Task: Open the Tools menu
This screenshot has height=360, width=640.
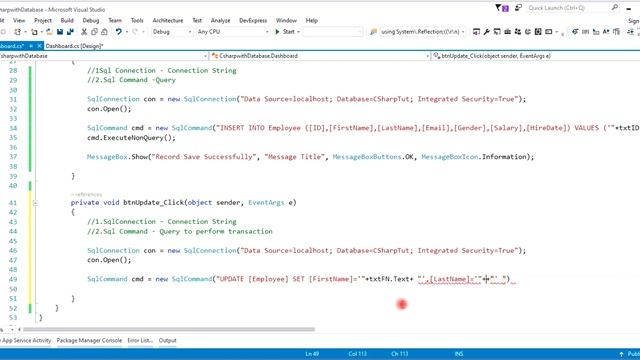Action: 137,20
